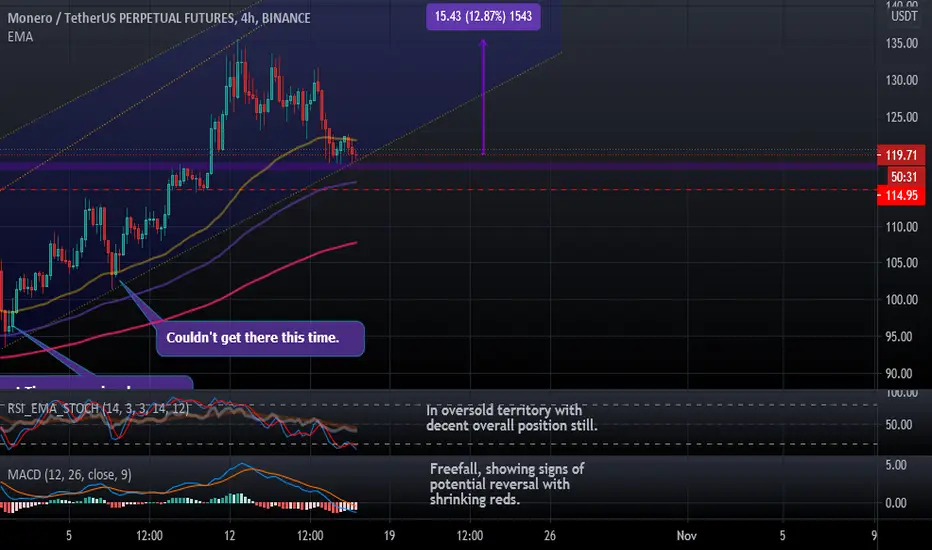The width and height of the screenshot is (932, 550).
Task: Click the red dashed 114.95 horizontal line
Action: click(439, 190)
